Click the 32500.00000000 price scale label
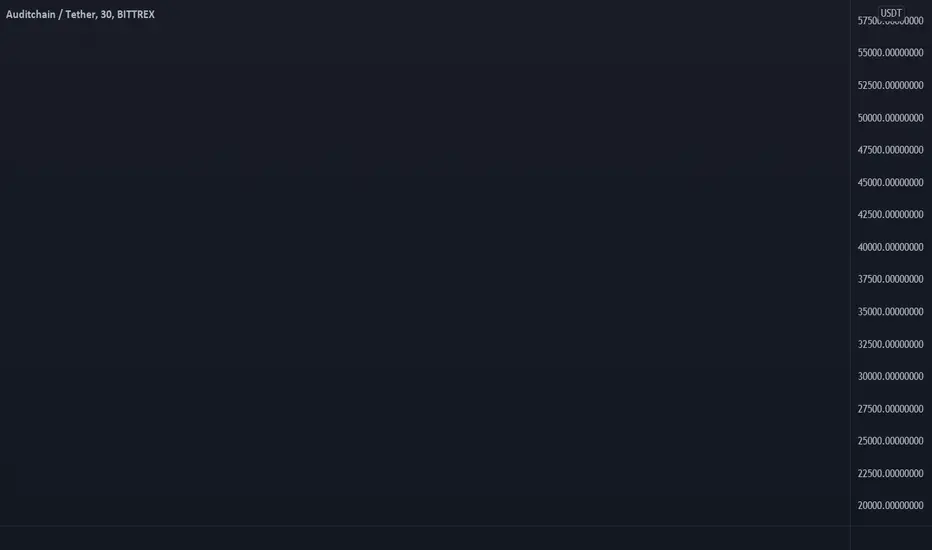 pyautogui.click(x=890, y=344)
